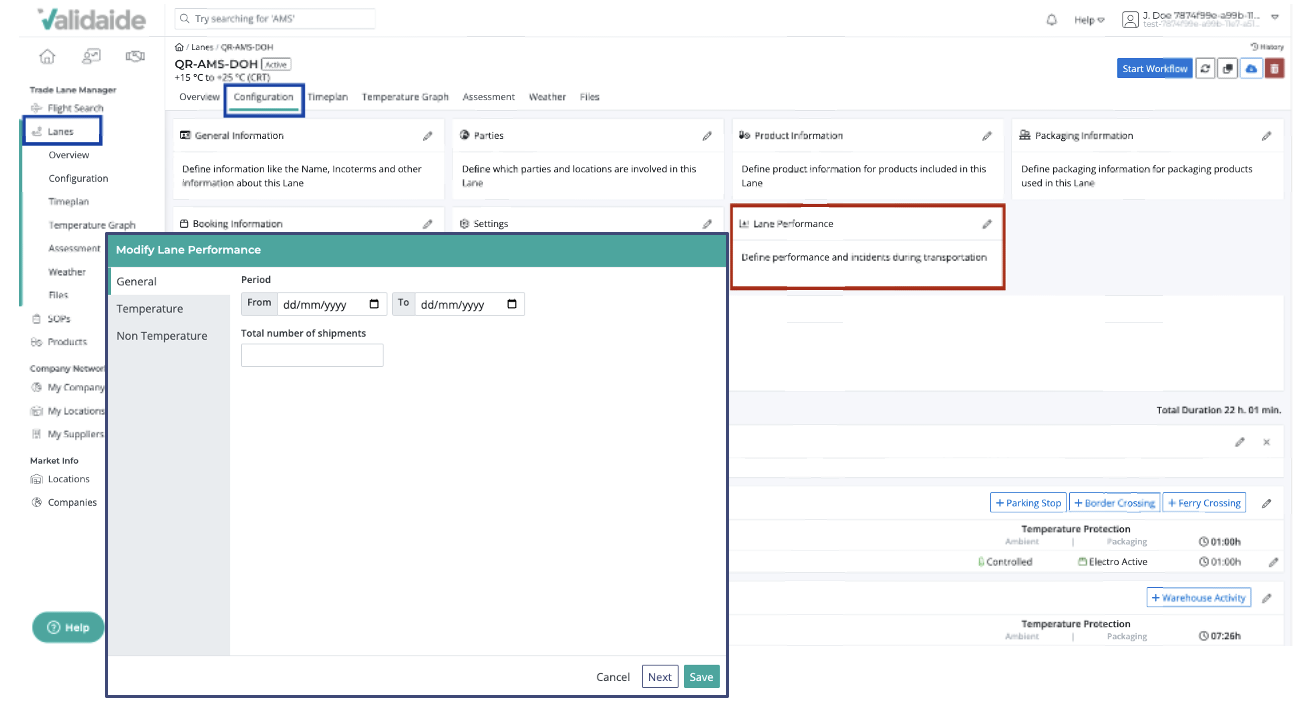This screenshot has height=718, width=1300.
Task: Open the History link near top right
Action: pyautogui.click(x=1266, y=46)
